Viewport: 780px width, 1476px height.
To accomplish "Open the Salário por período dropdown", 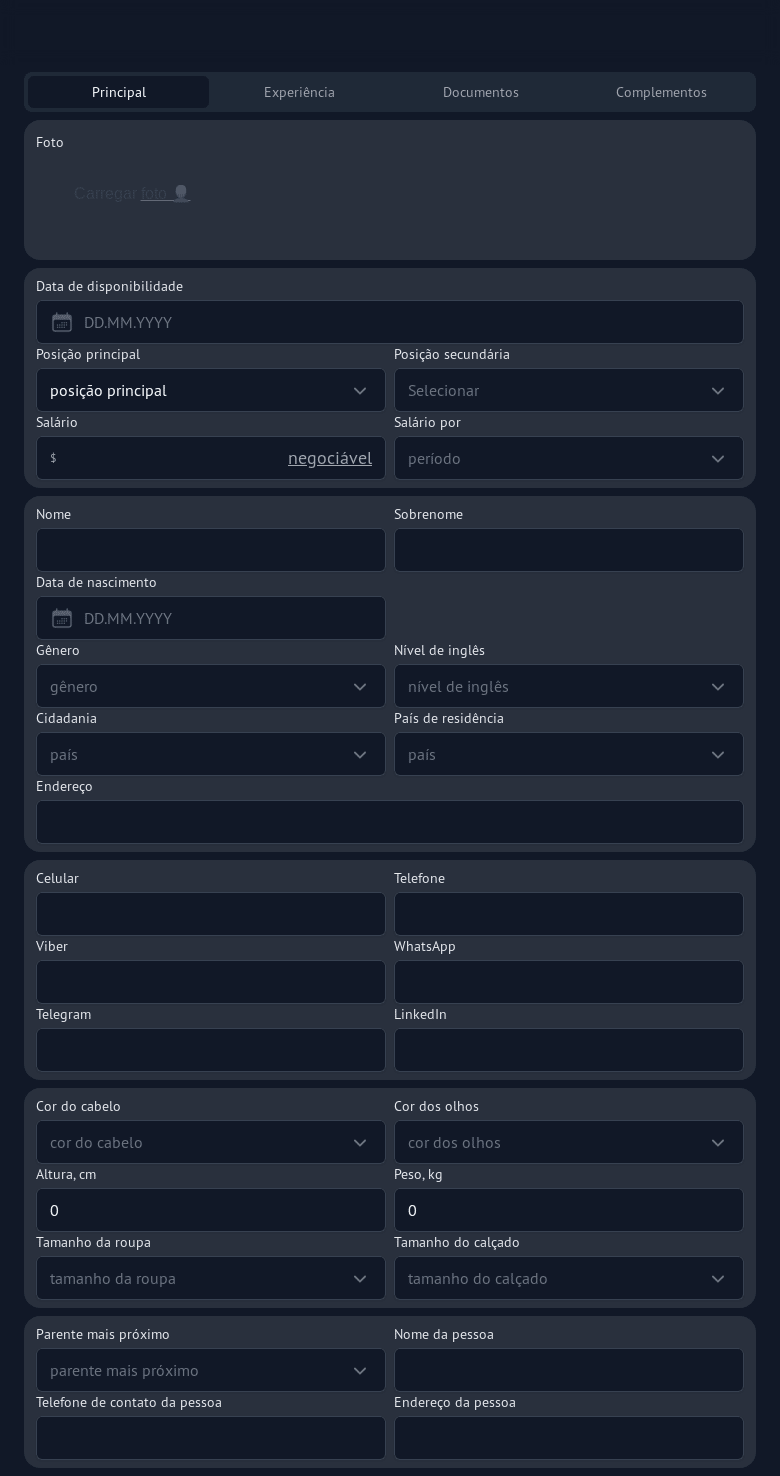I will (568, 458).
